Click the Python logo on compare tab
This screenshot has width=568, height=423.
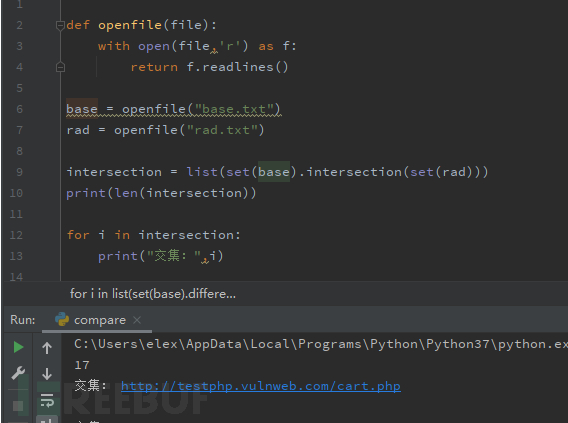point(62,319)
